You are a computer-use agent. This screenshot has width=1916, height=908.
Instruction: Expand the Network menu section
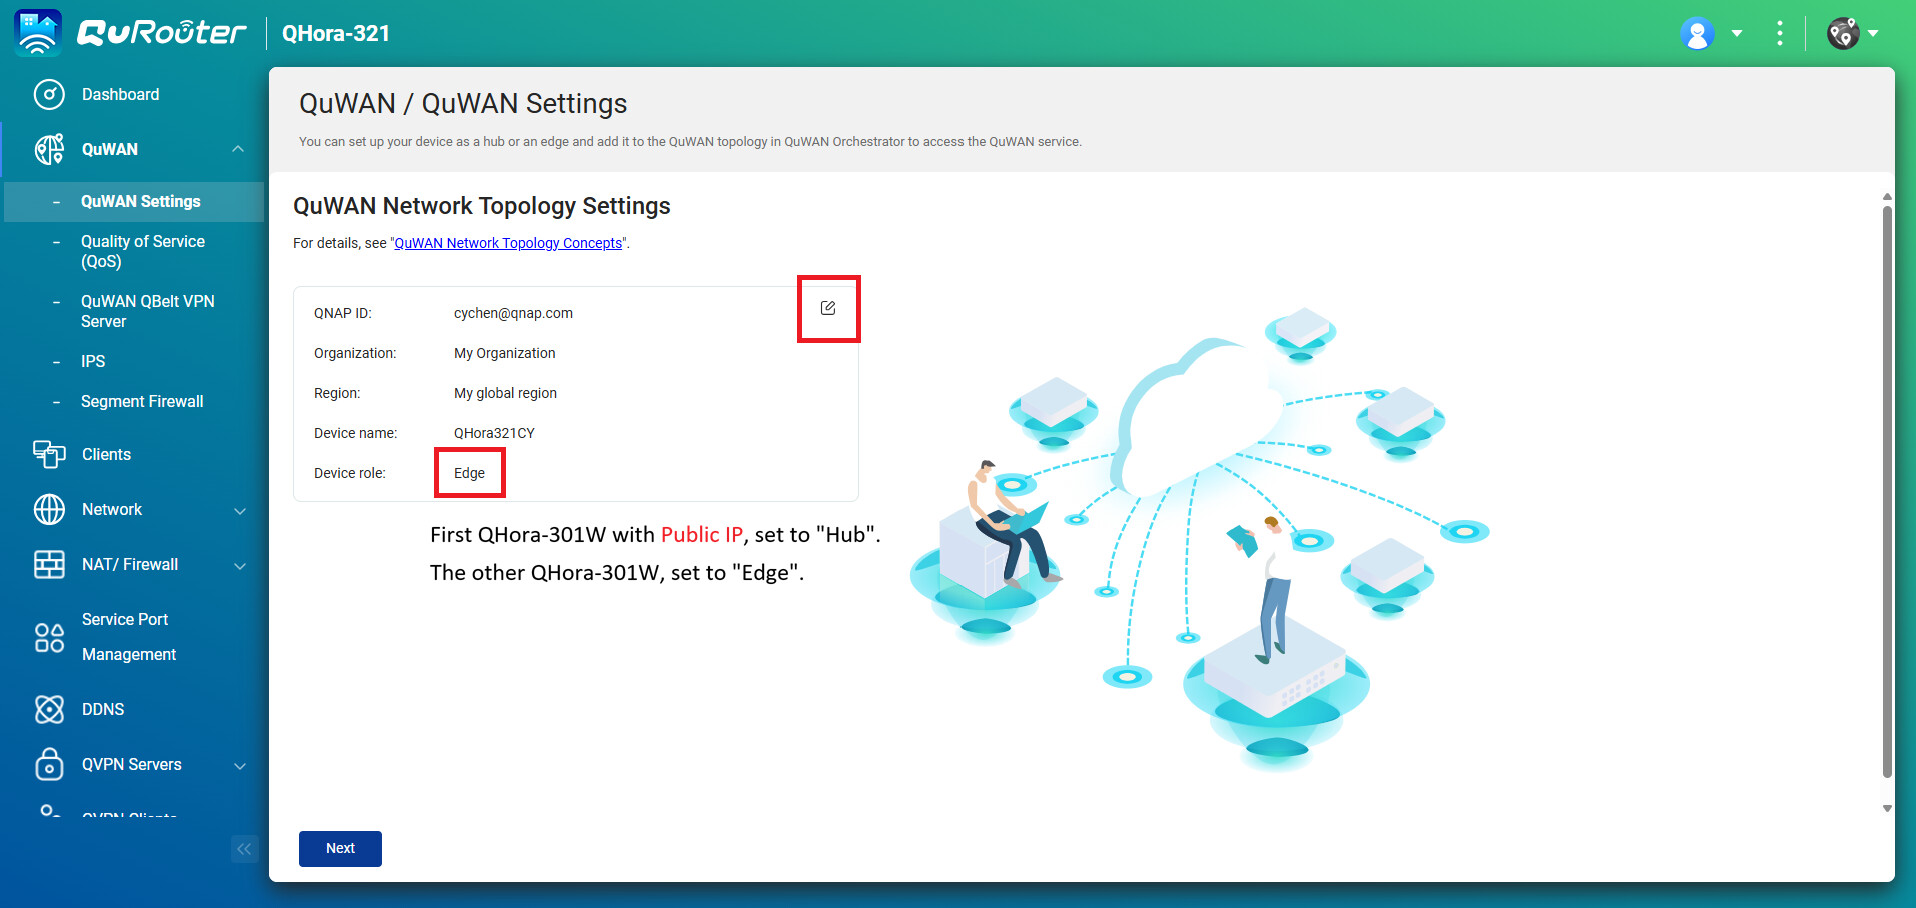pyautogui.click(x=240, y=510)
